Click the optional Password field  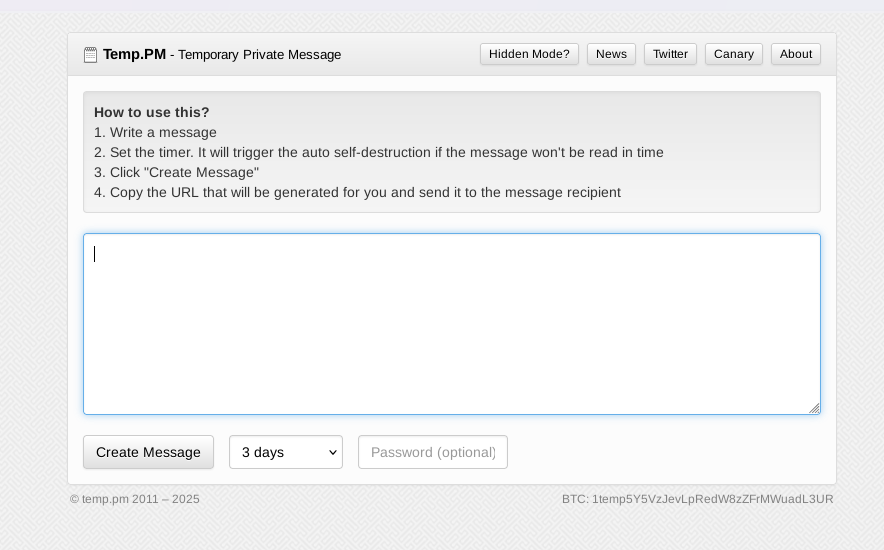pyautogui.click(x=433, y=452)
